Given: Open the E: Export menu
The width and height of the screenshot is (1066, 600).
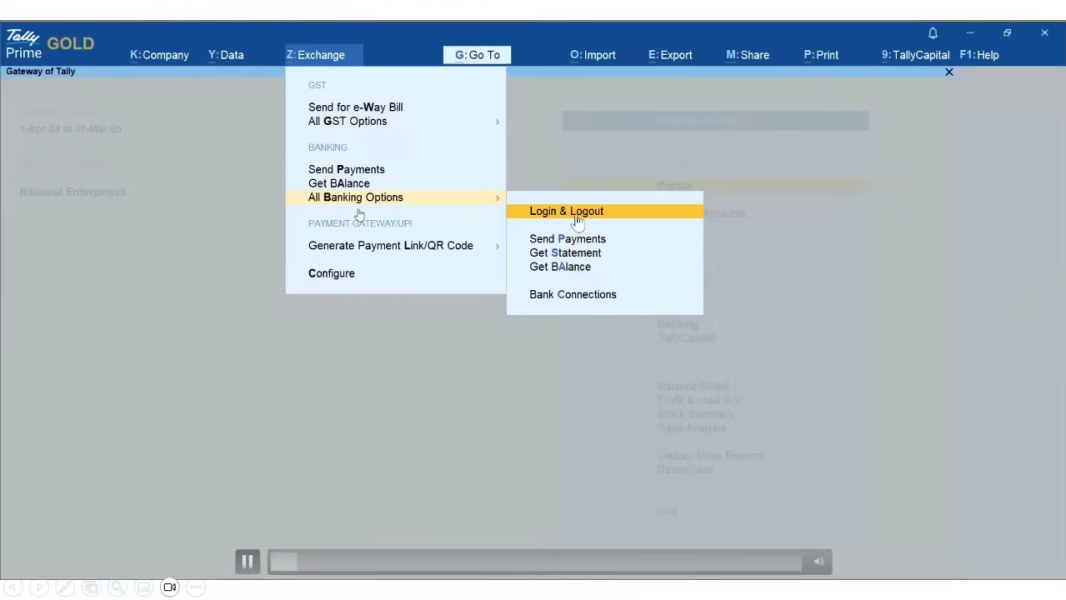Looking at the screenshot, I should point(670,55).
